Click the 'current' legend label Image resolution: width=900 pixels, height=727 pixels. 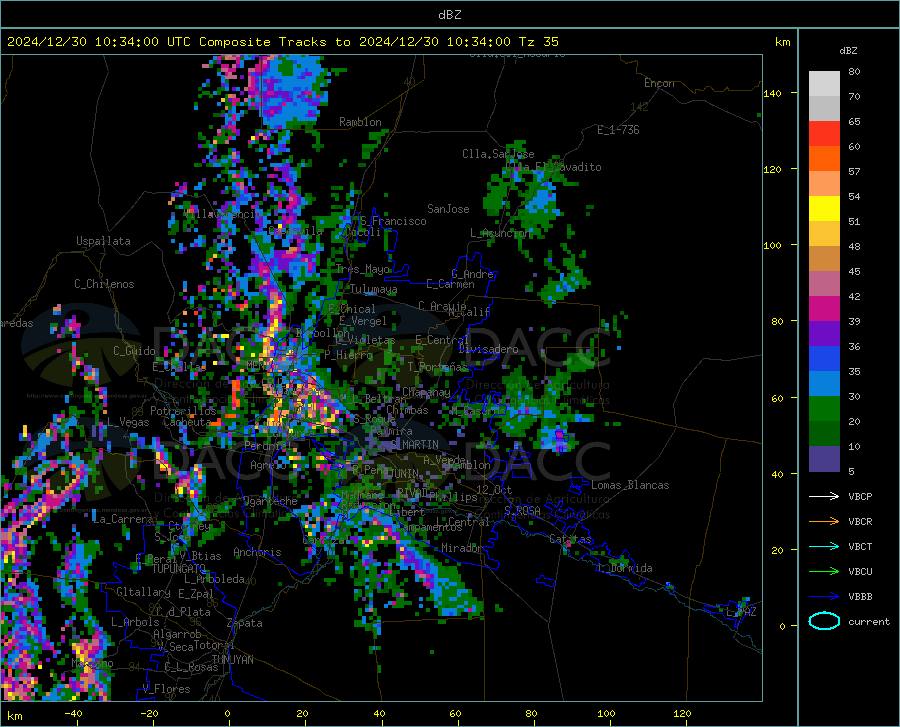869,621
